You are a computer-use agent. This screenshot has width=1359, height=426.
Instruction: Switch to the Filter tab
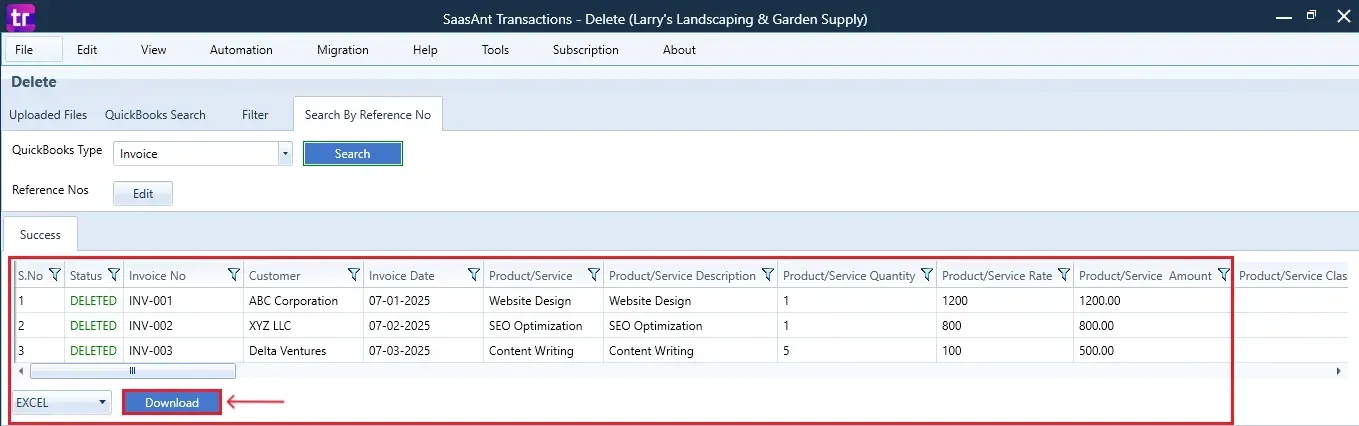pos(255,115)
